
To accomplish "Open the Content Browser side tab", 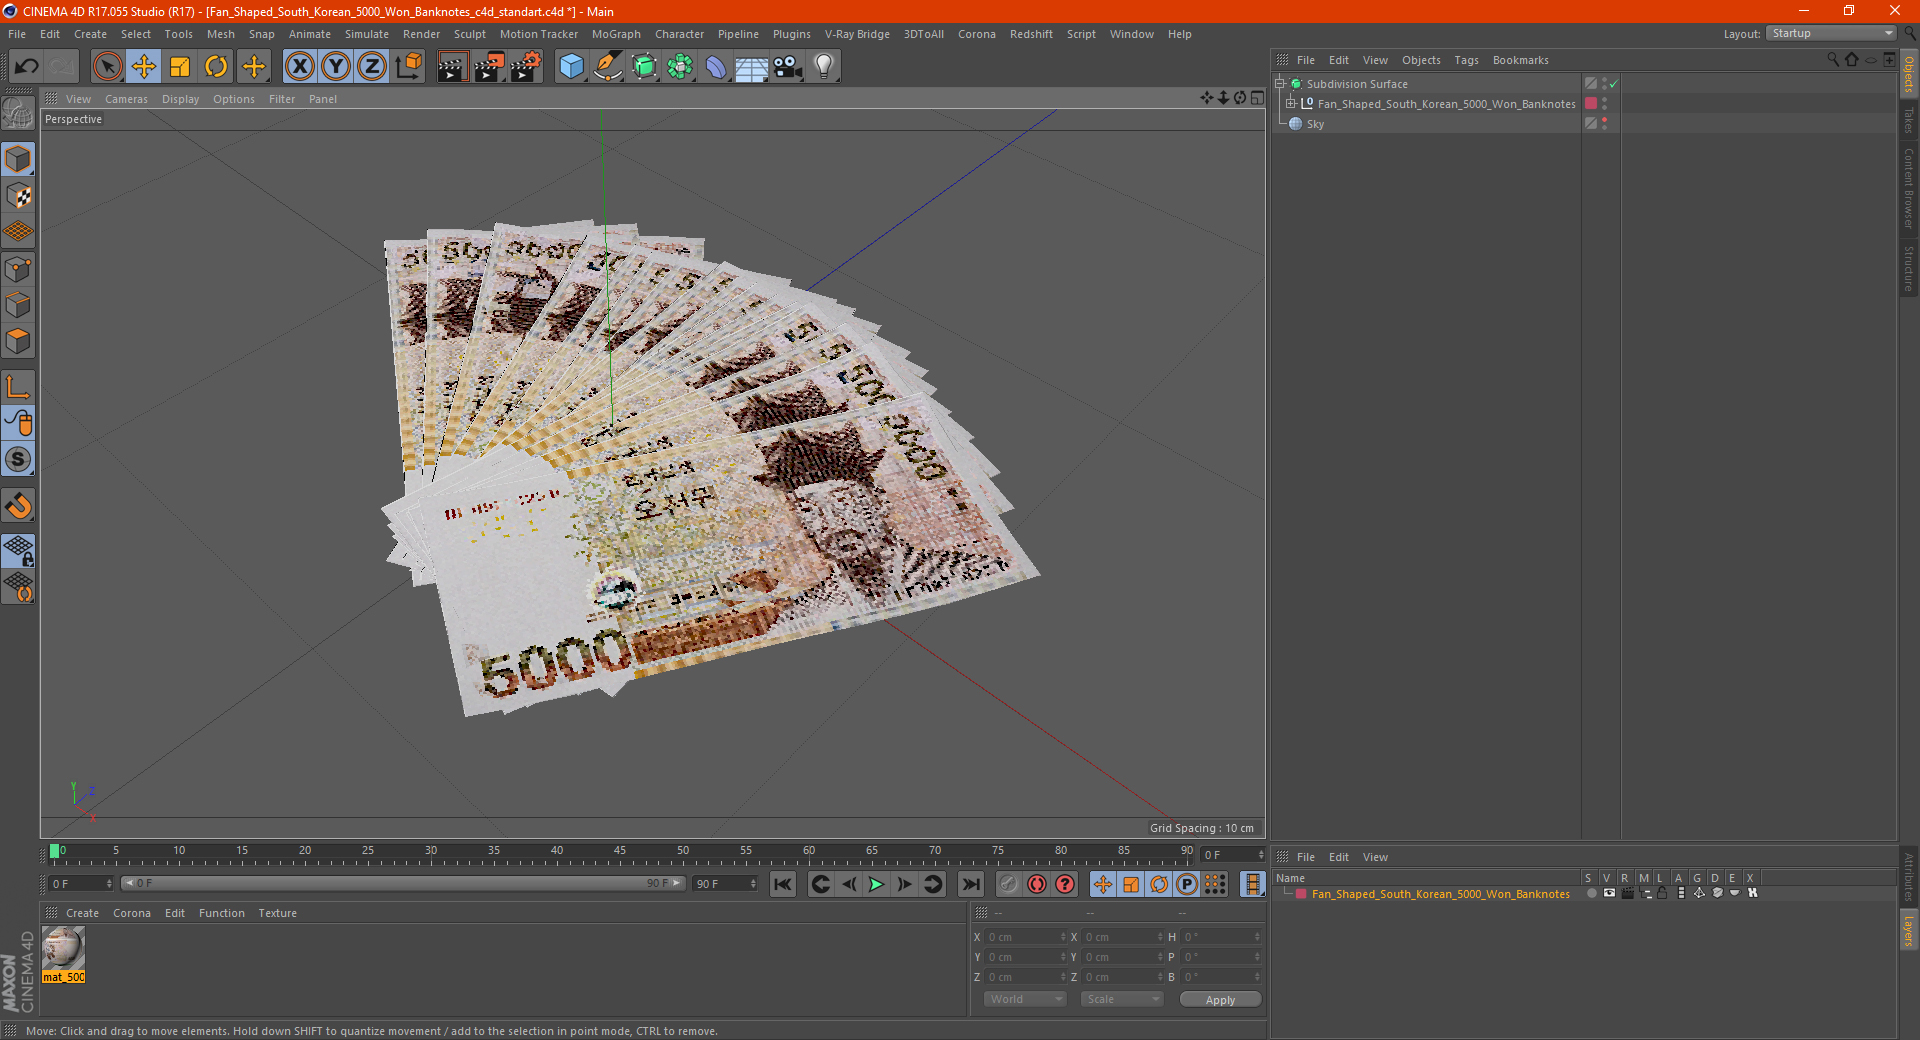I will [1909, 188].
